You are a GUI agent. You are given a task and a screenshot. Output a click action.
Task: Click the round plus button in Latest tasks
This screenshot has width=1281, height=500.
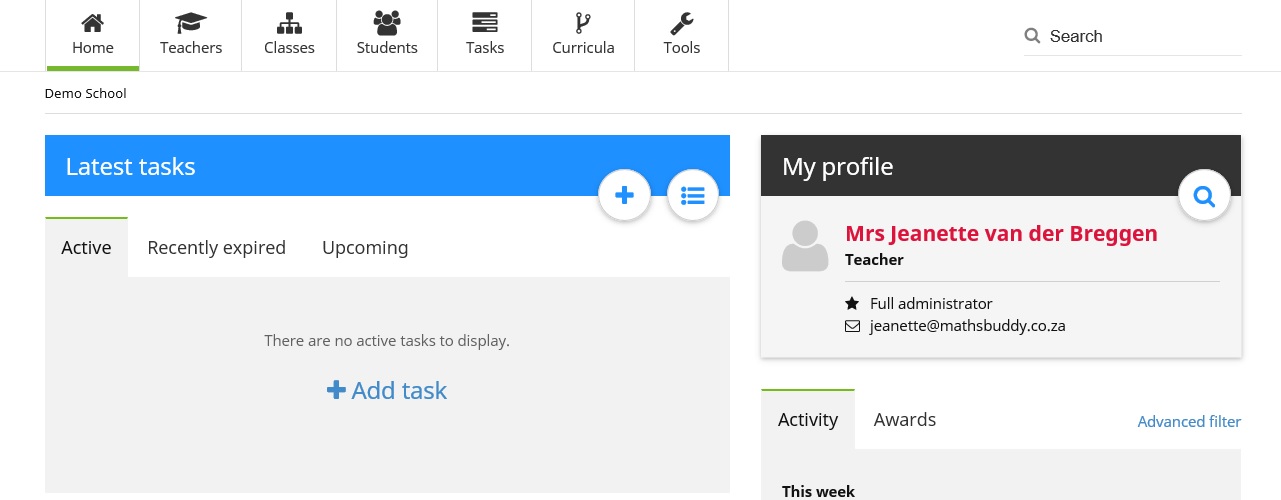(625, 196)
